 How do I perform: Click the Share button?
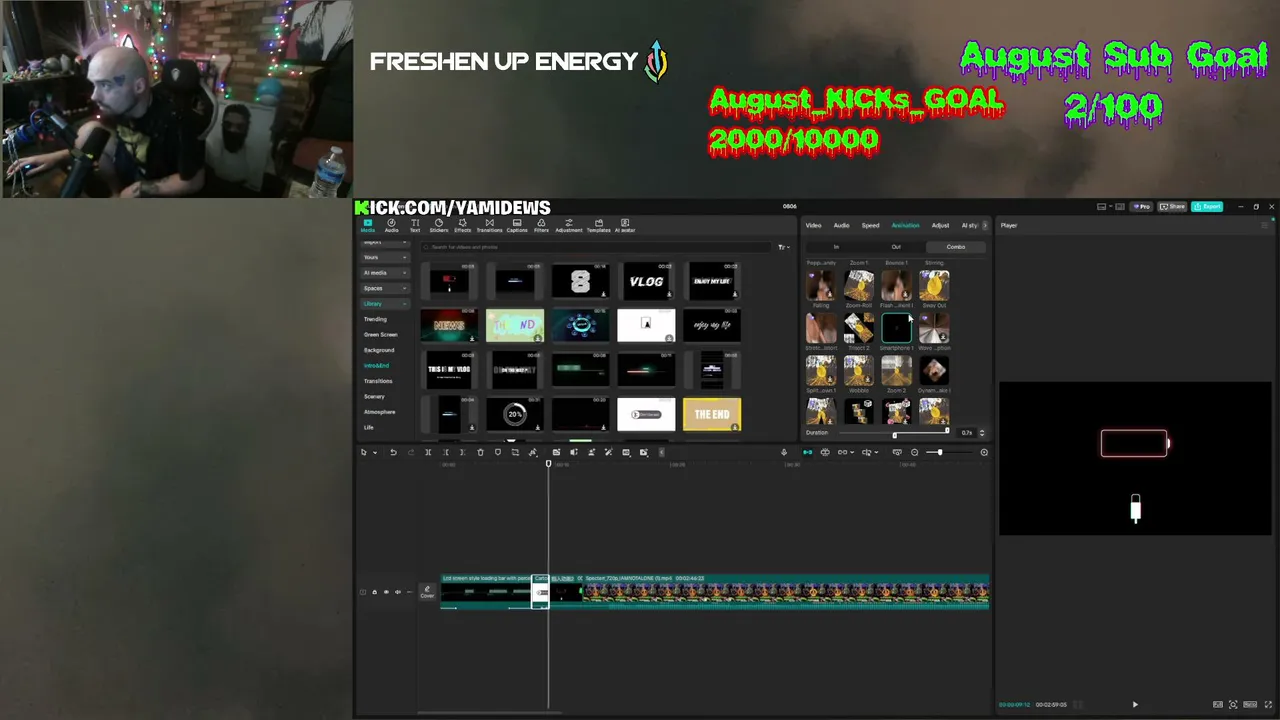(1173, 207)
